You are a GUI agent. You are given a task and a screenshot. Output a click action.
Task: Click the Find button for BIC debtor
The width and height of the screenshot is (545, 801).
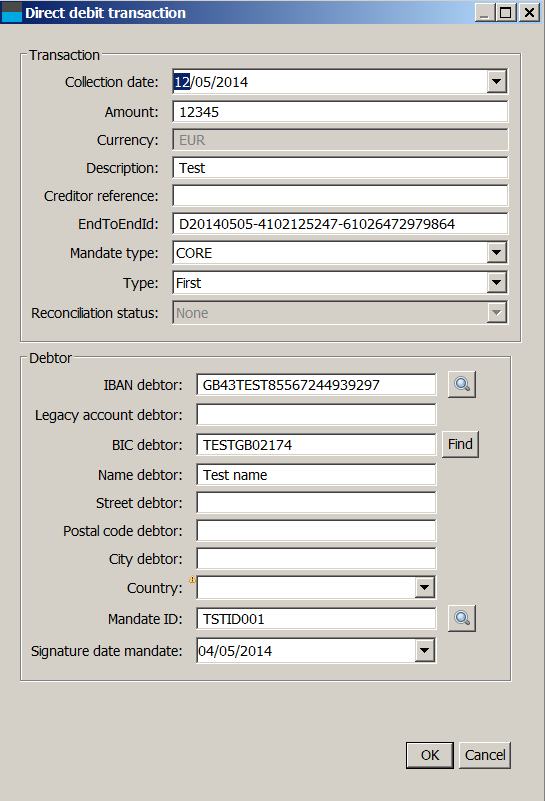460,444
